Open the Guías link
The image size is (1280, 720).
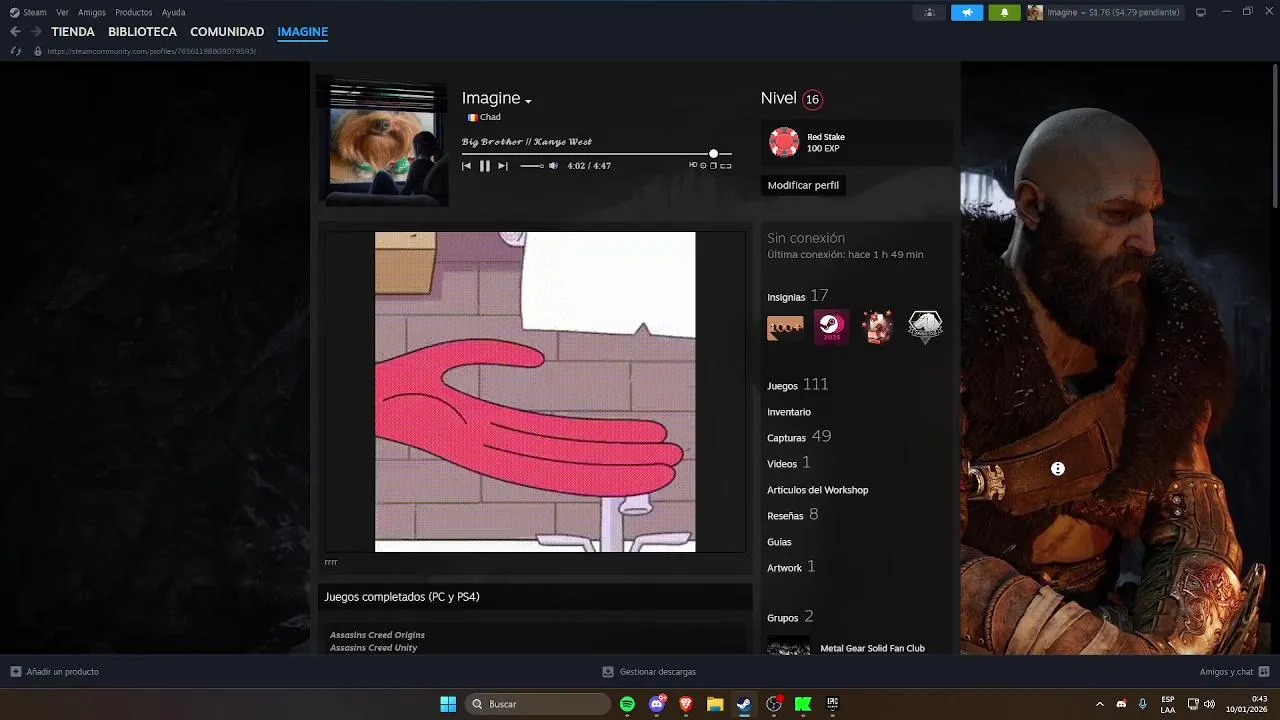(x=779, y=542)
